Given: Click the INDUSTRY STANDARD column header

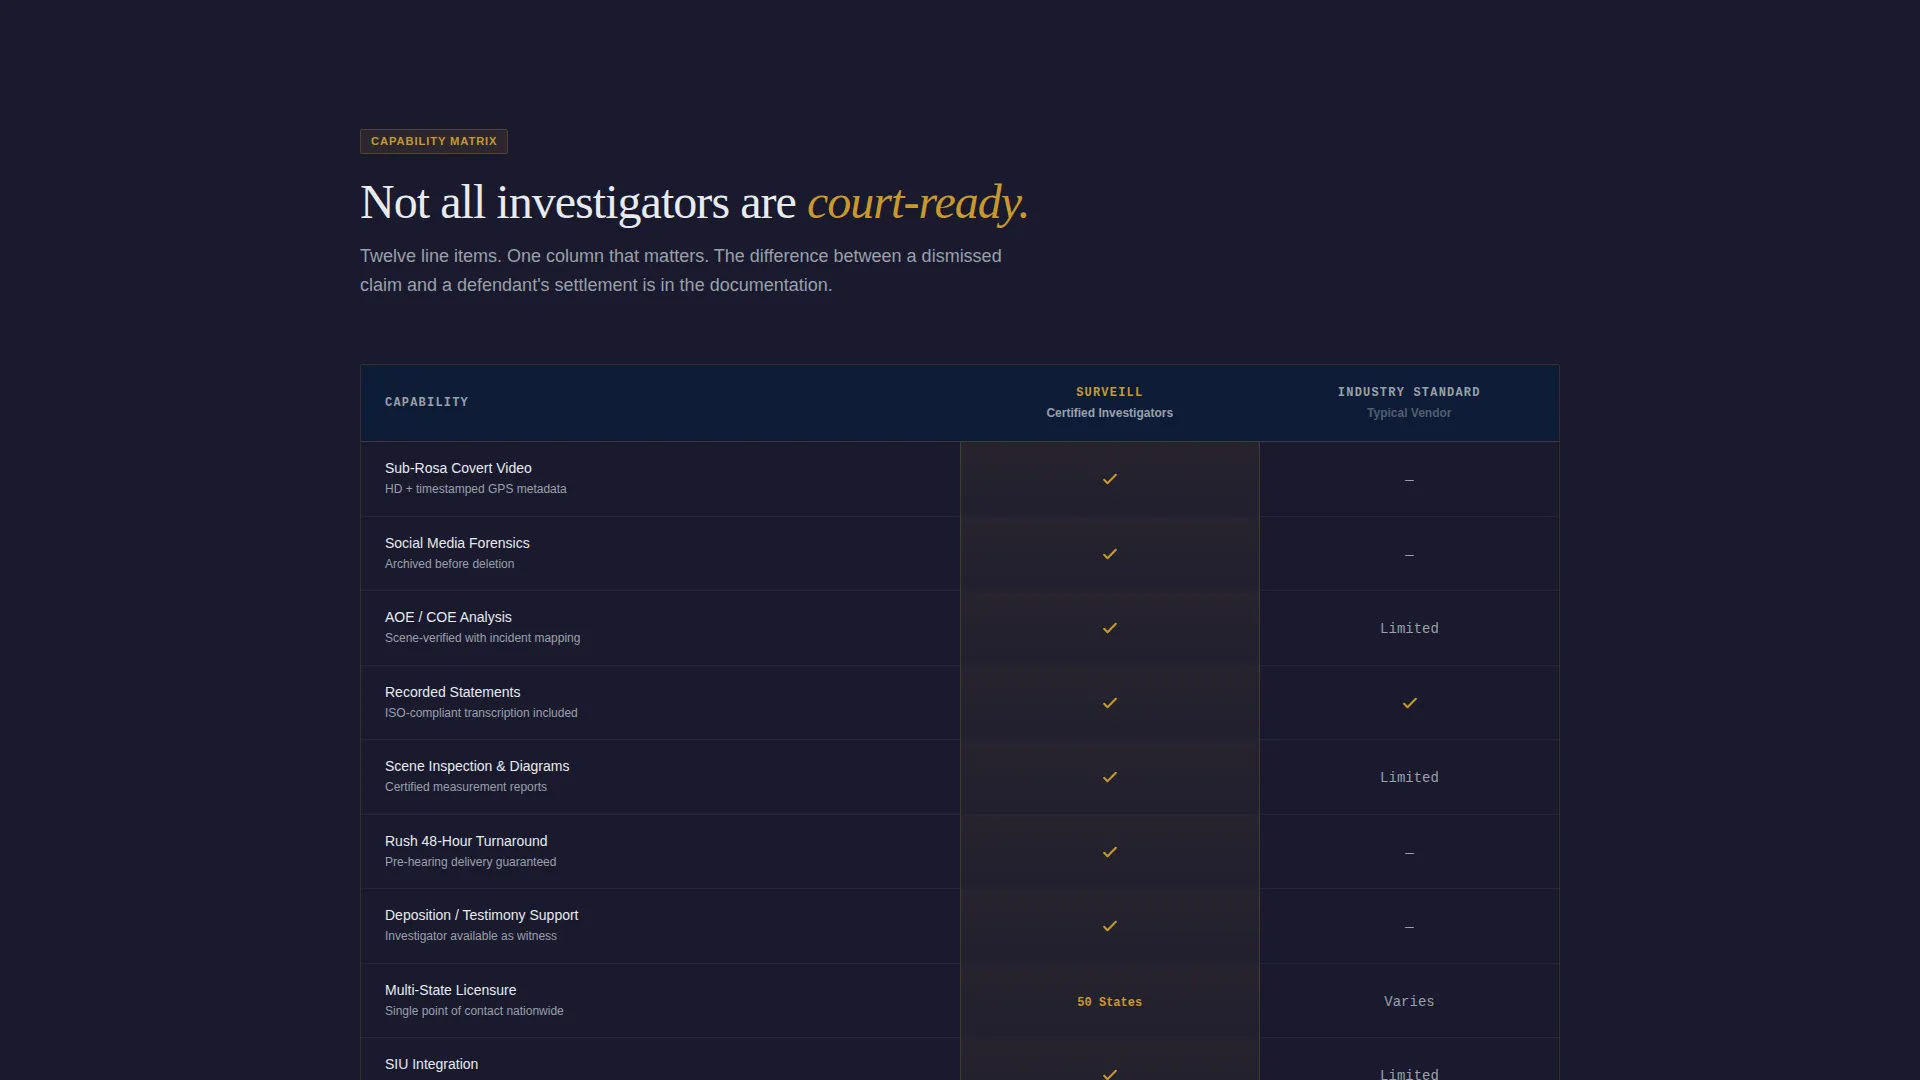Looking at the screenshot, I should (1409, 392).
